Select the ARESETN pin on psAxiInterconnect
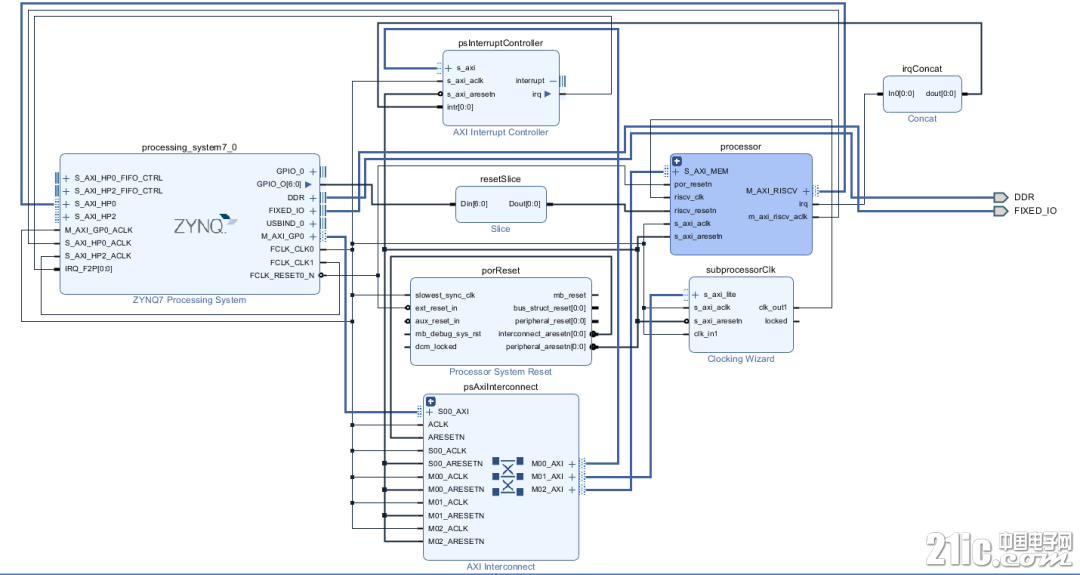The image size is (1080, 575). (x=446, y=437)
